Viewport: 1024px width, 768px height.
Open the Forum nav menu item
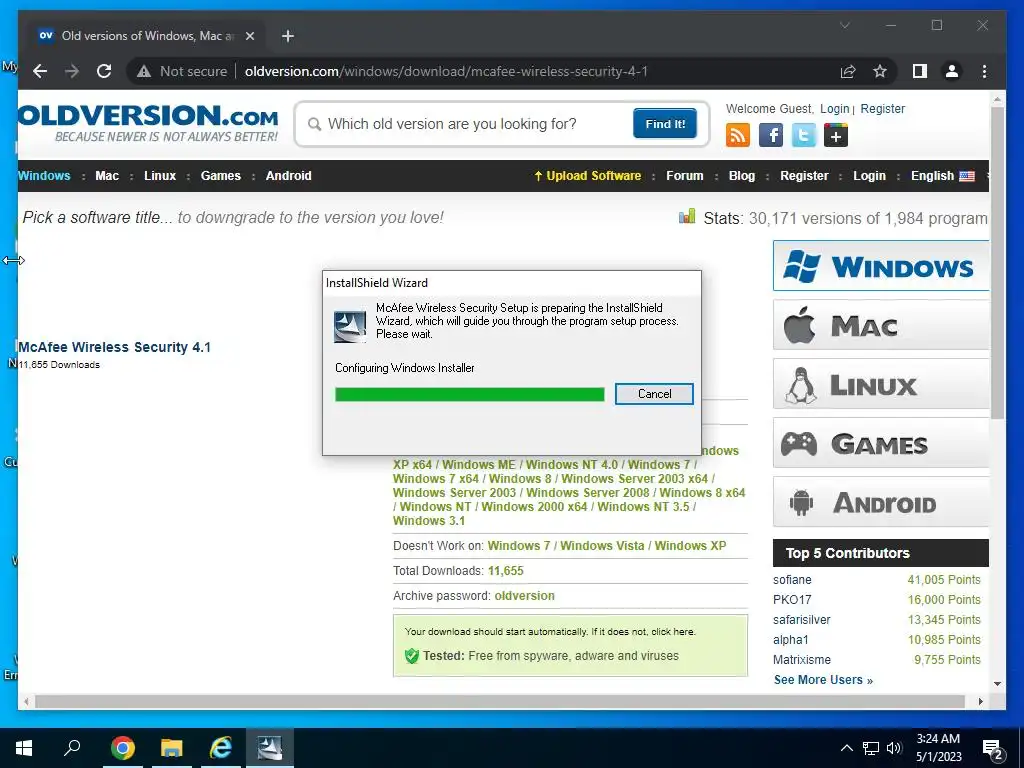pos(685,176)
